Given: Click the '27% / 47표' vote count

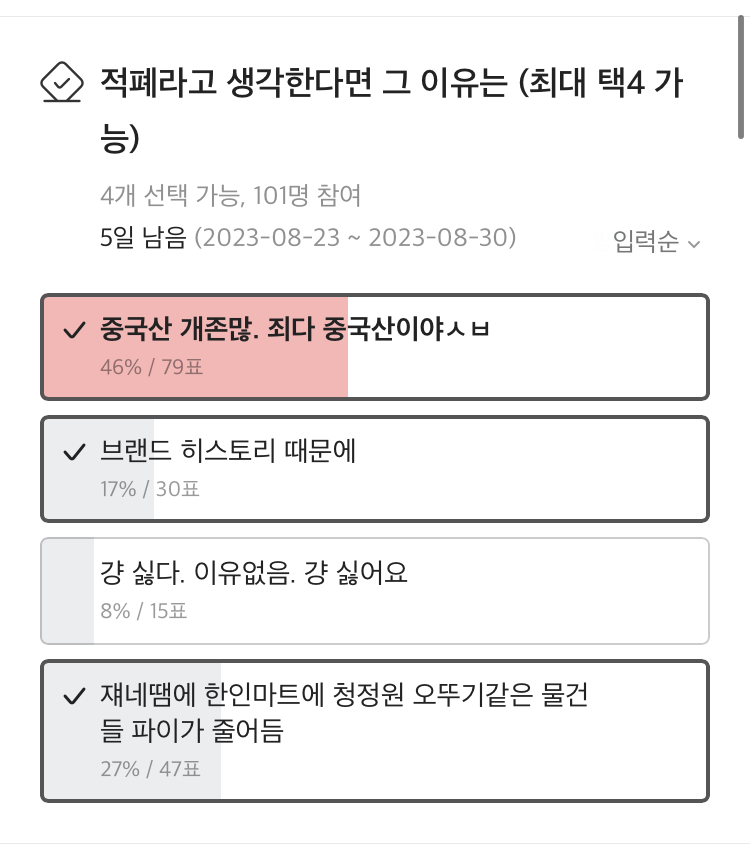Looking at the screenshot, I should click(x=150, y=769).
